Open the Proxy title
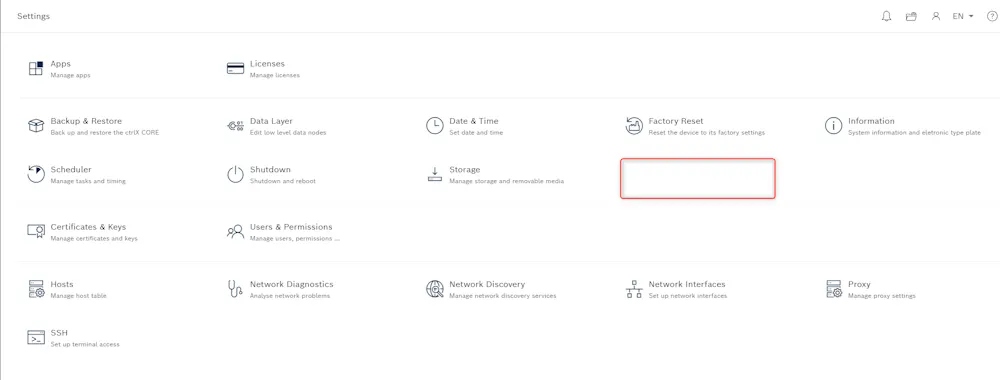The image size is (1000, 380). click(859, 284)
